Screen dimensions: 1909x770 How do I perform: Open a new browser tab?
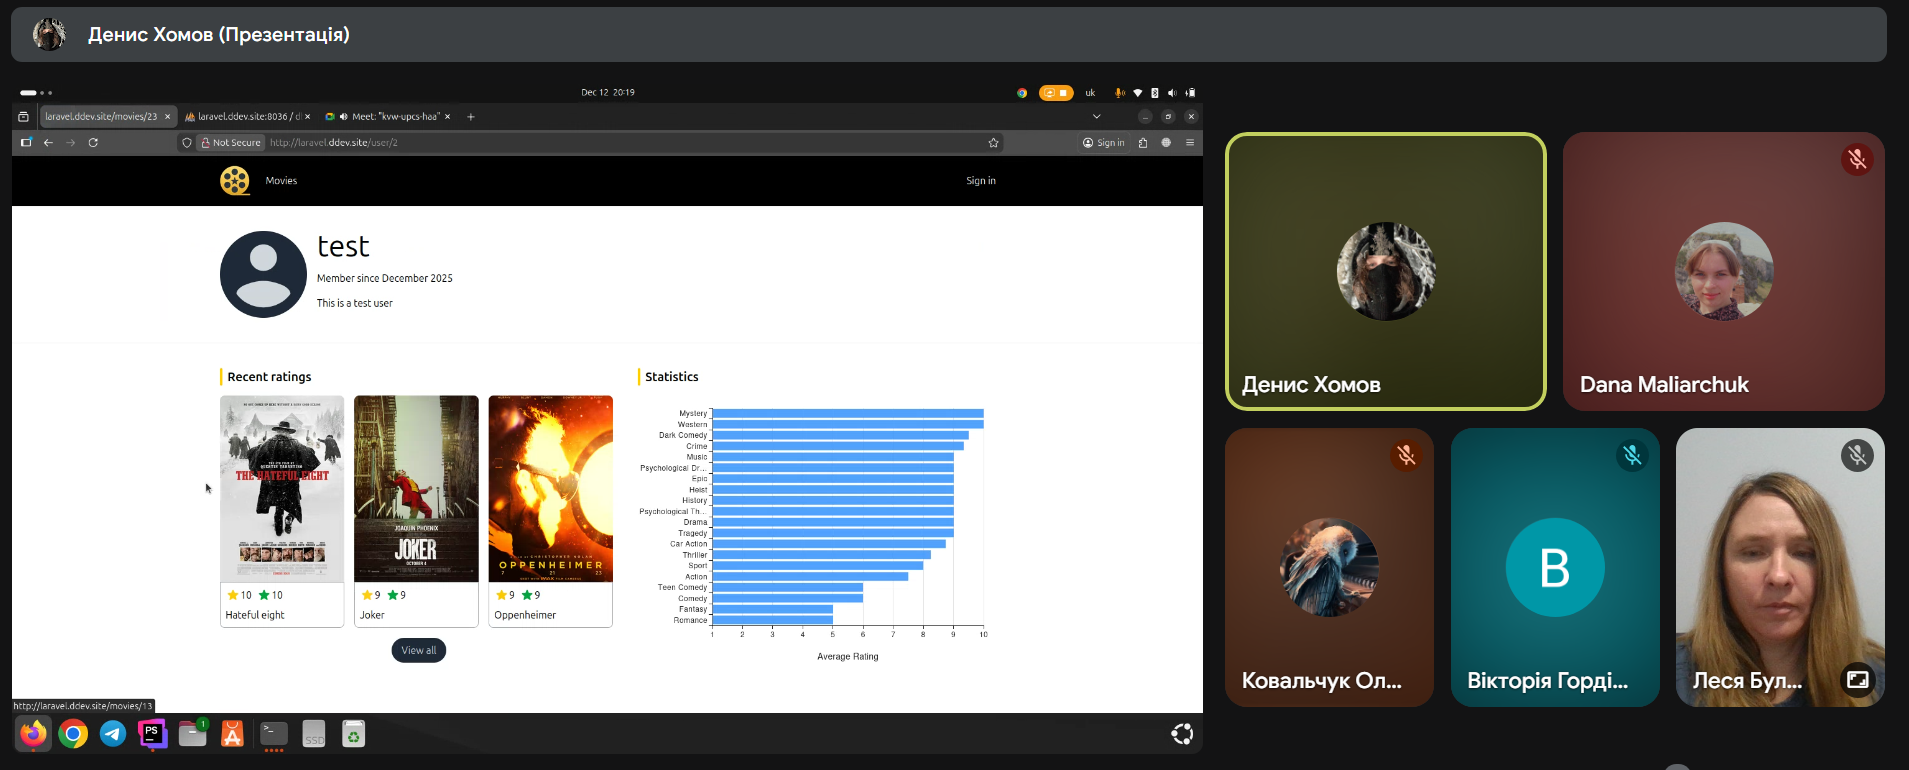tap(471, 117)
